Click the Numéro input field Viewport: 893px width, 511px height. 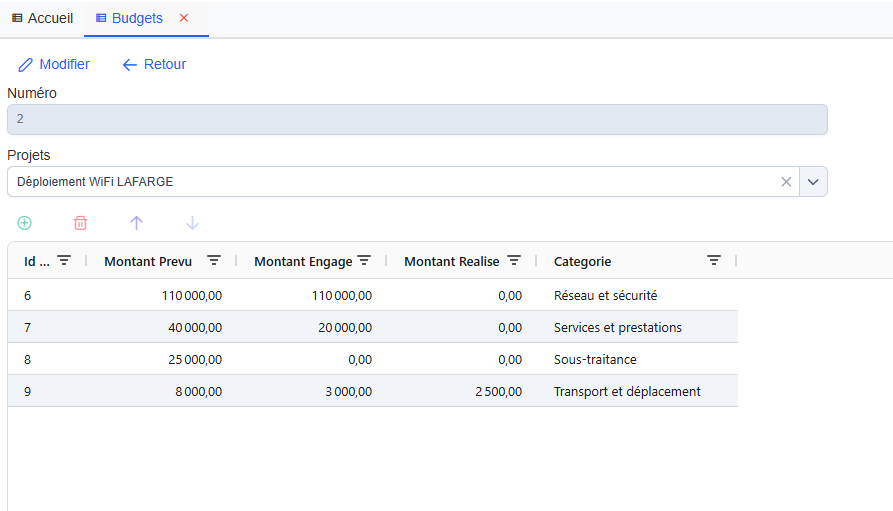(417, 119)
